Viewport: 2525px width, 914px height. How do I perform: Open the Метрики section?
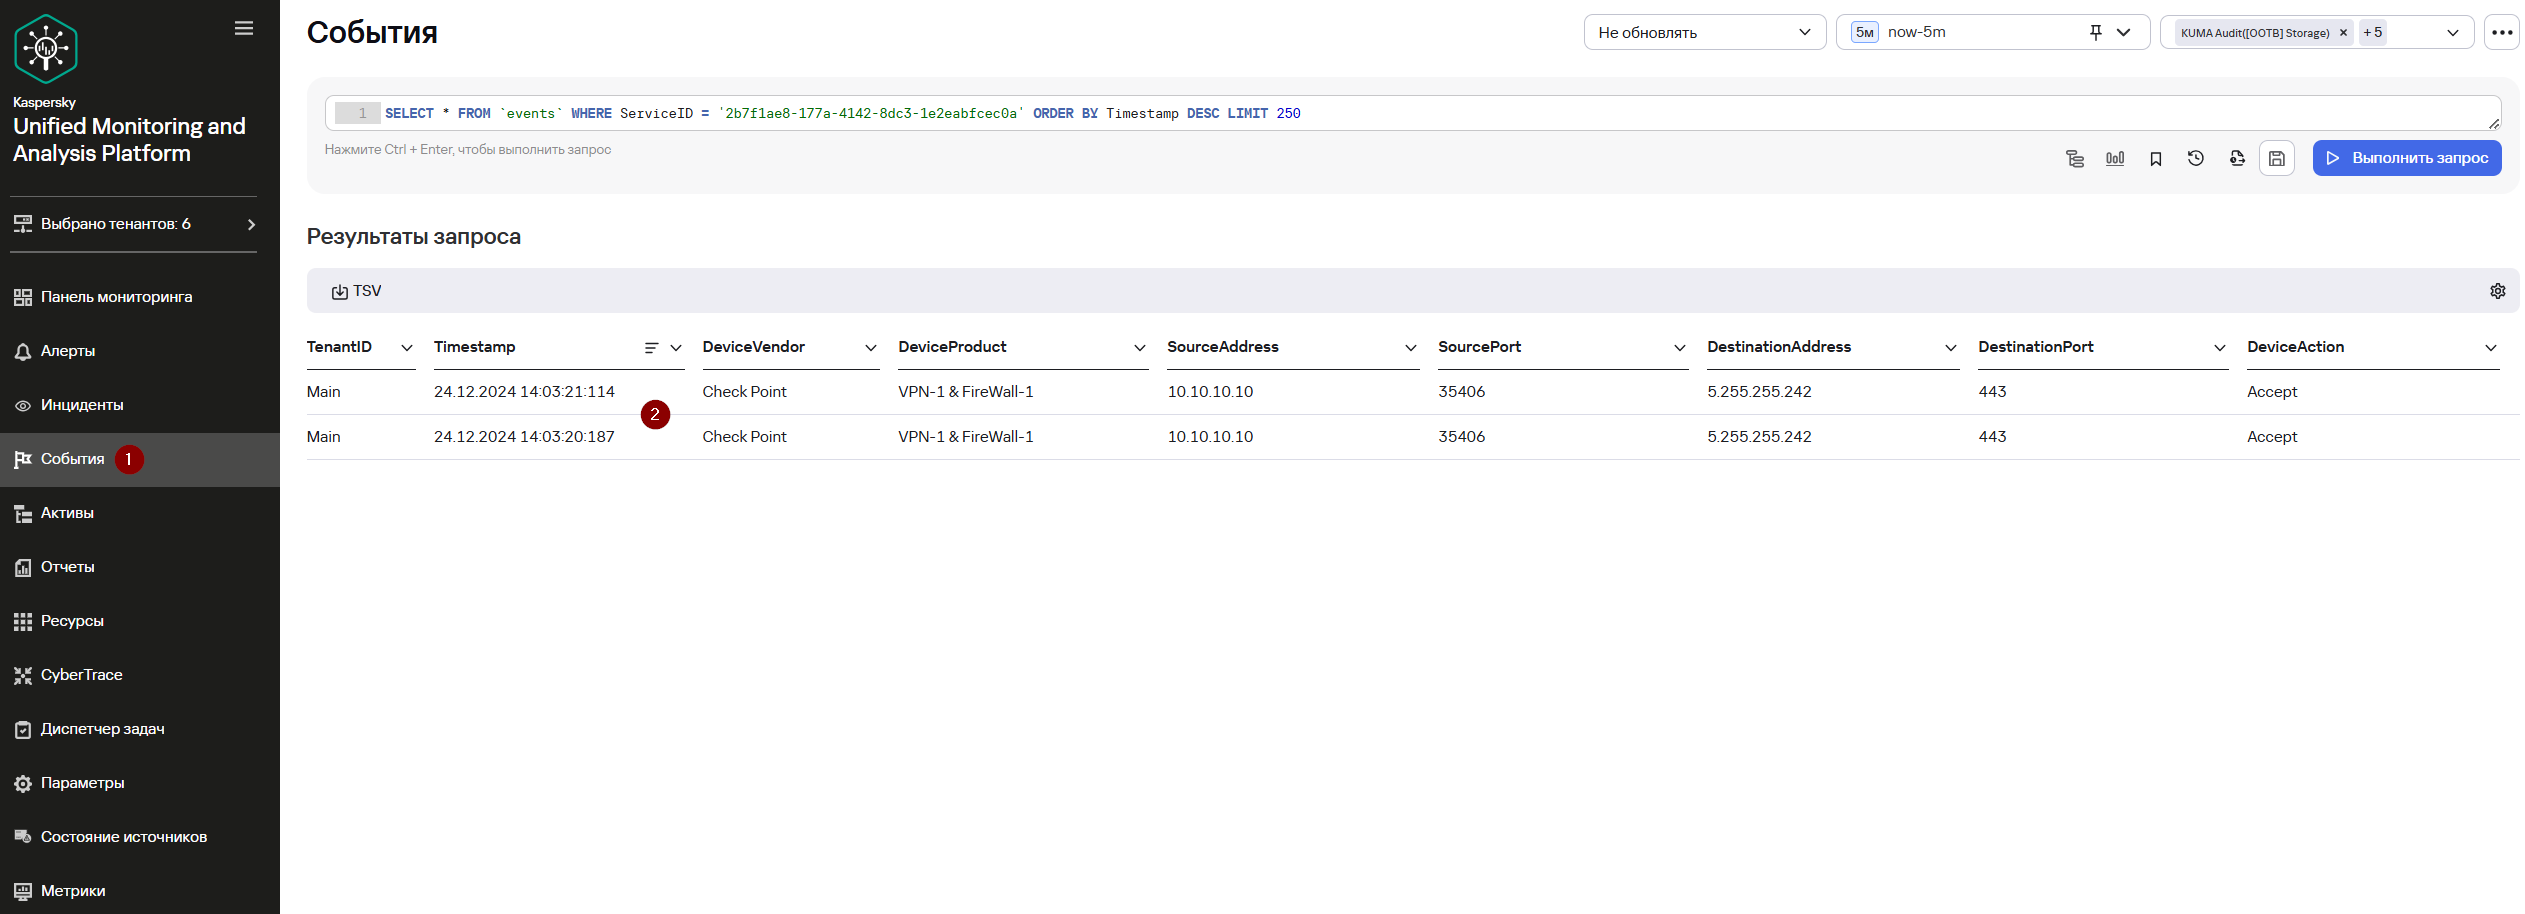140,891
